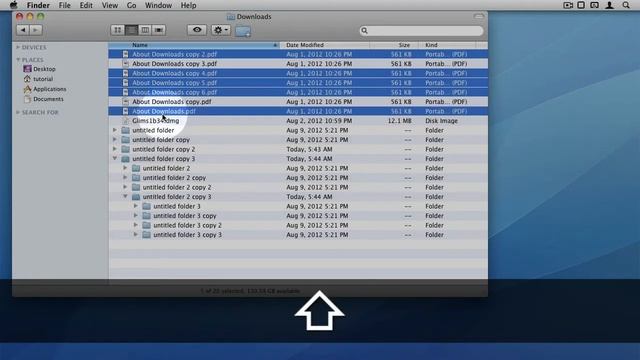
Task: Click the new folder toolbar icon
Action: [243, 31]
